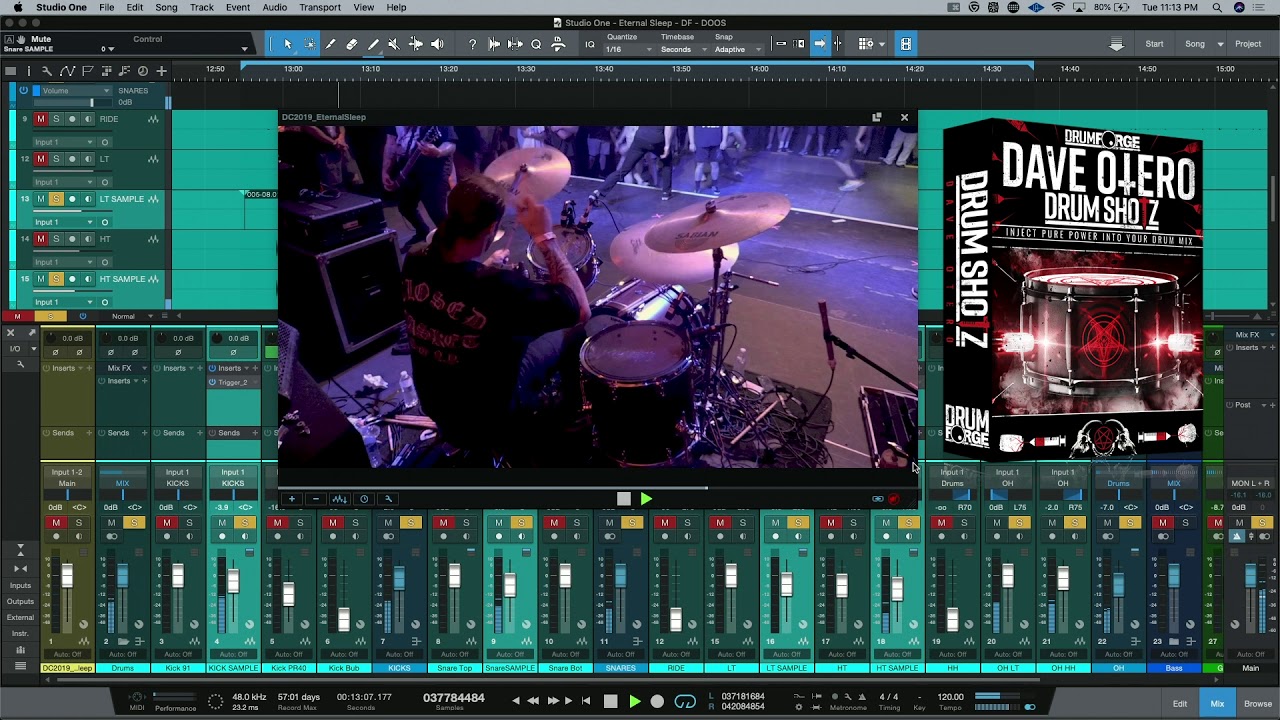The width and height of the screenshot is (1280, 720).
Task: Solo the LT track
Action: pos(56,159)
